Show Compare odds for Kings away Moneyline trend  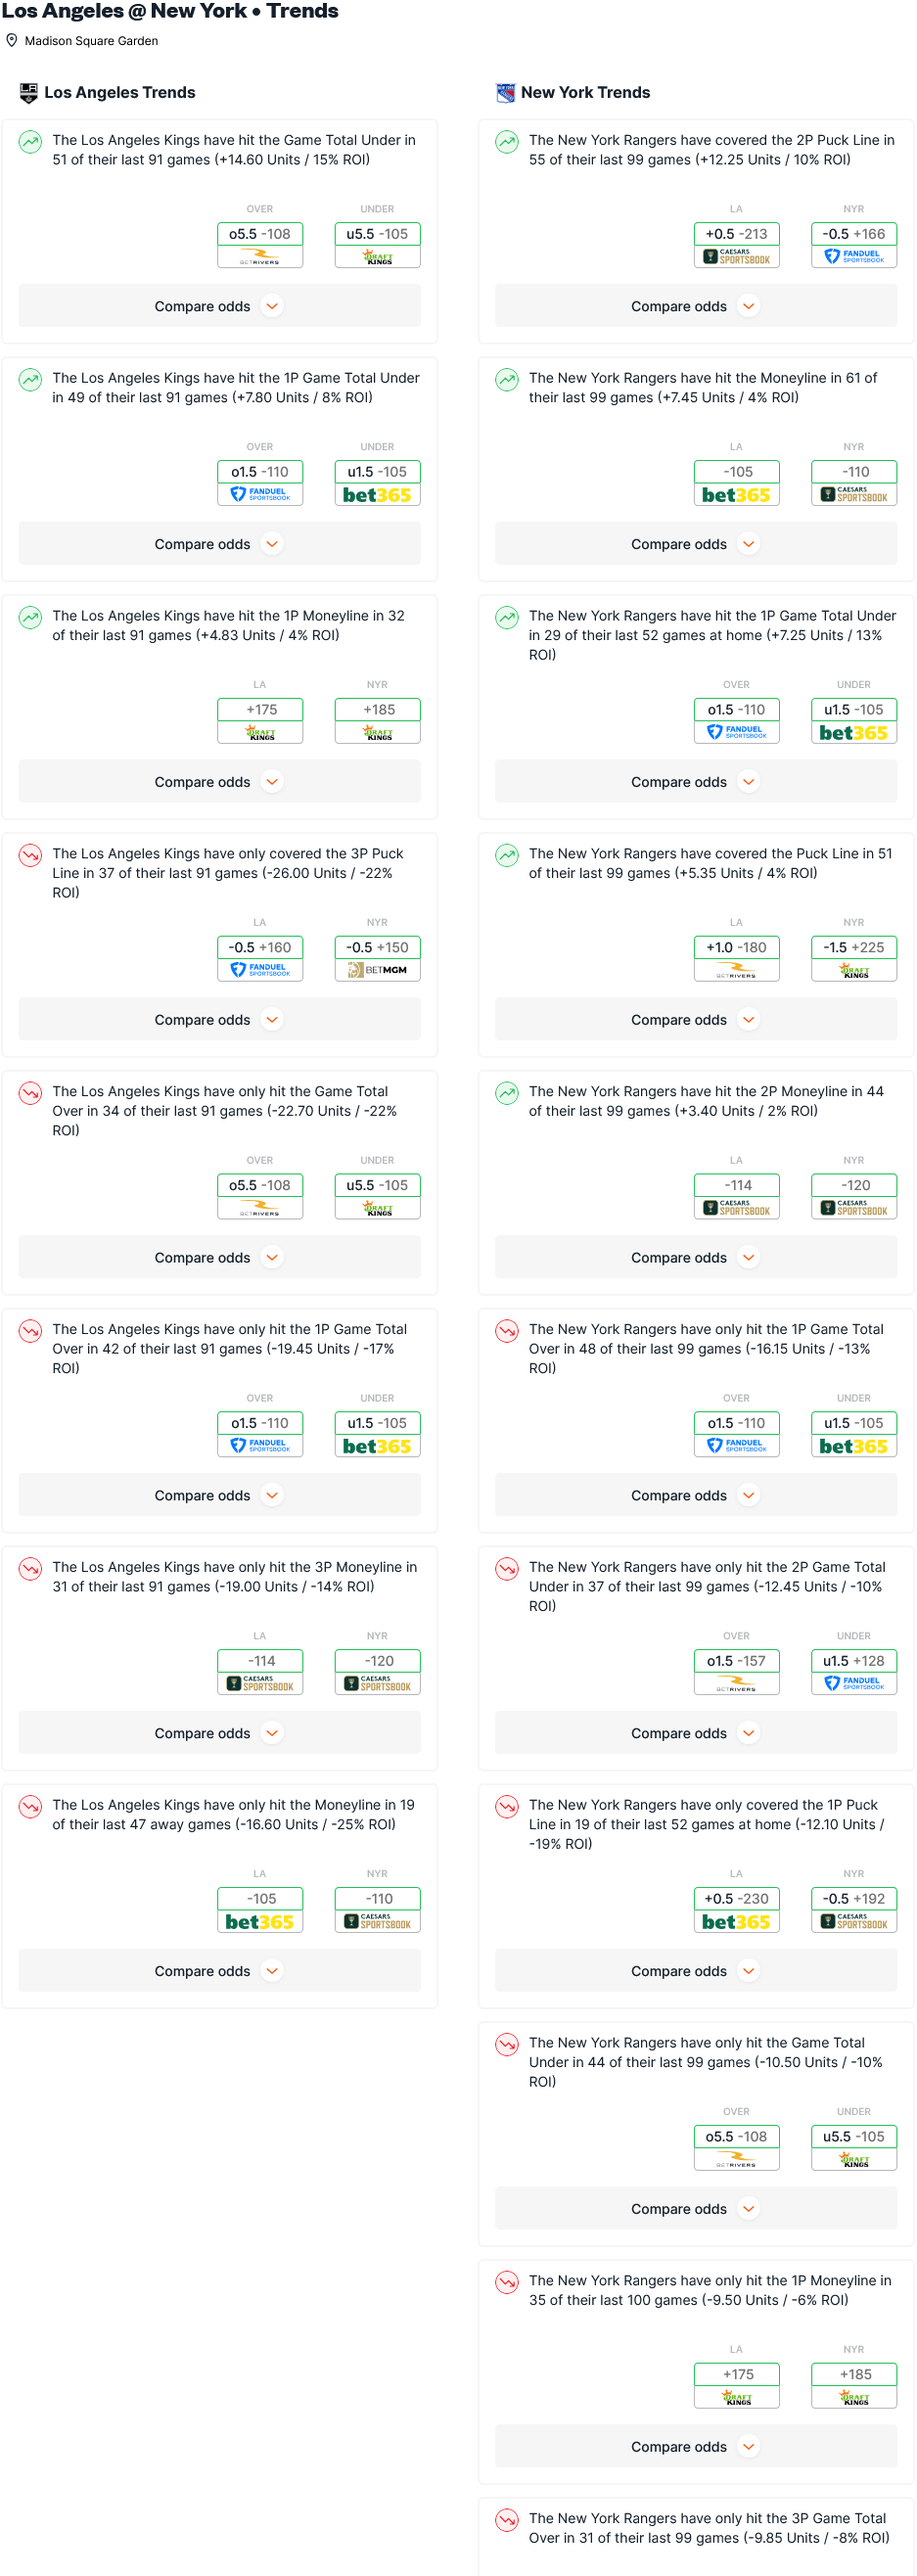pos(219,1971)
